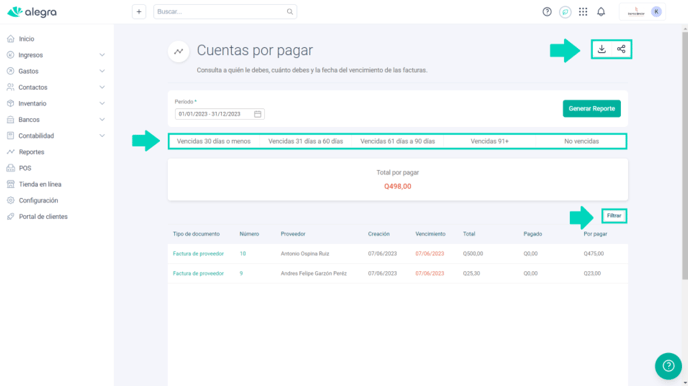
Task: Click the Q475,00 por pagar value
Action: click(x=594, y=254)
